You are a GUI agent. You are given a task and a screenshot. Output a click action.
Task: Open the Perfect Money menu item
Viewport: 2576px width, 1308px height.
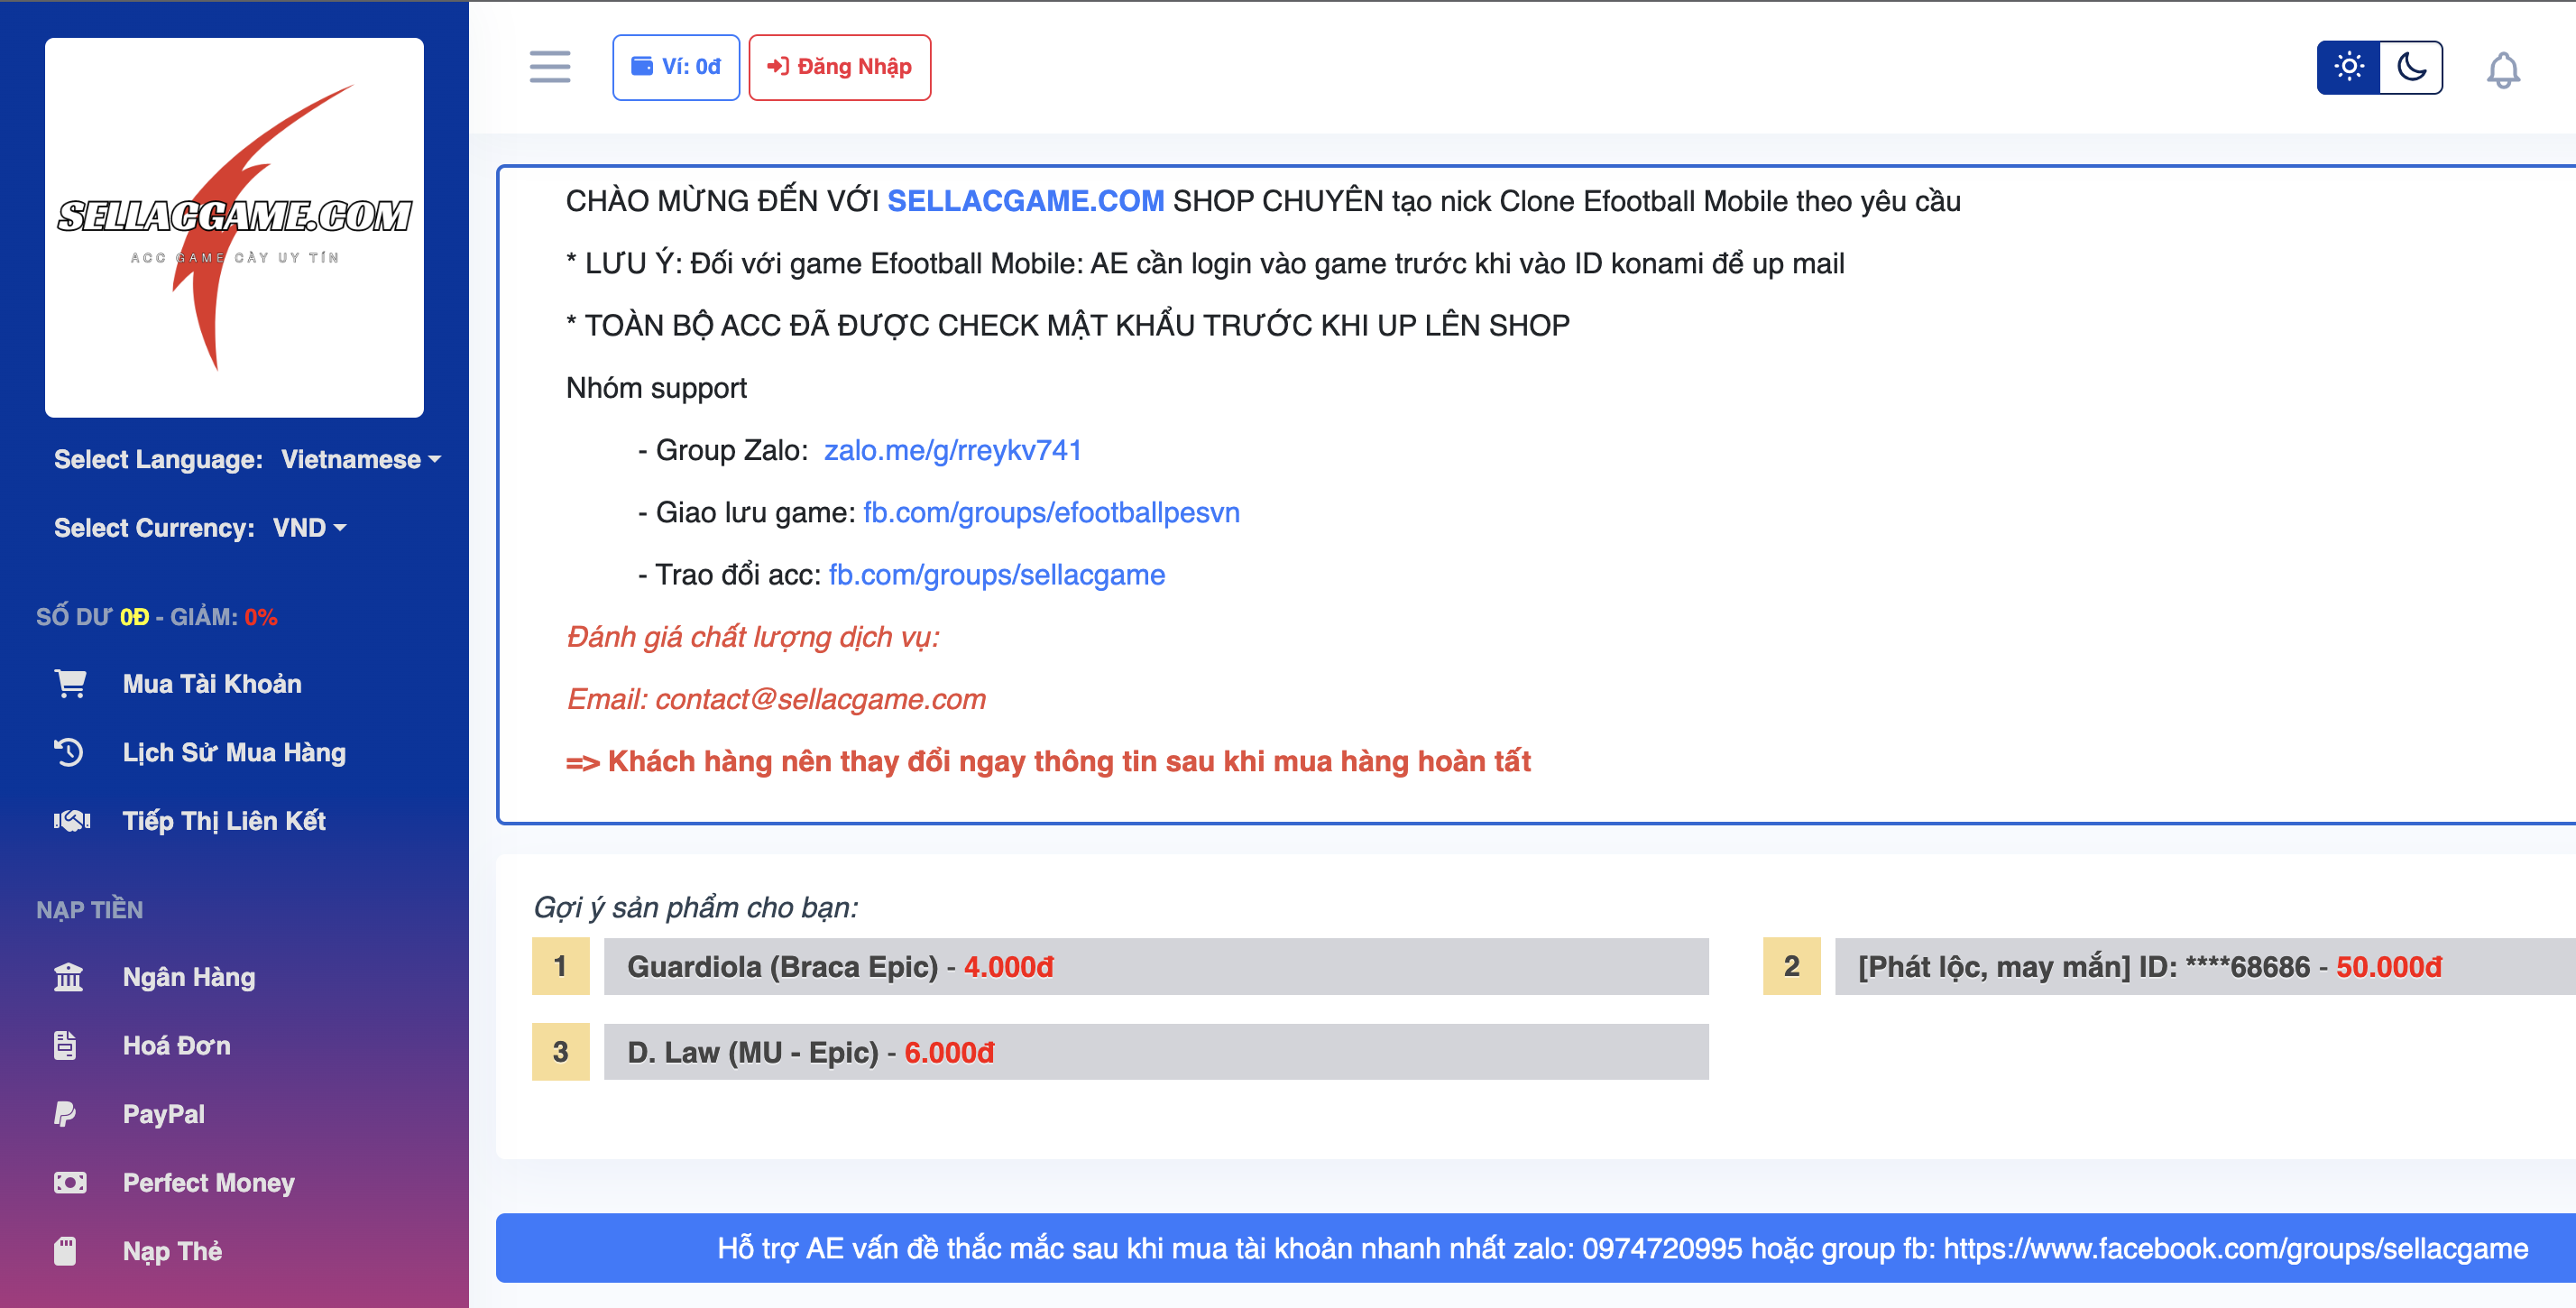coord(208,1183)
